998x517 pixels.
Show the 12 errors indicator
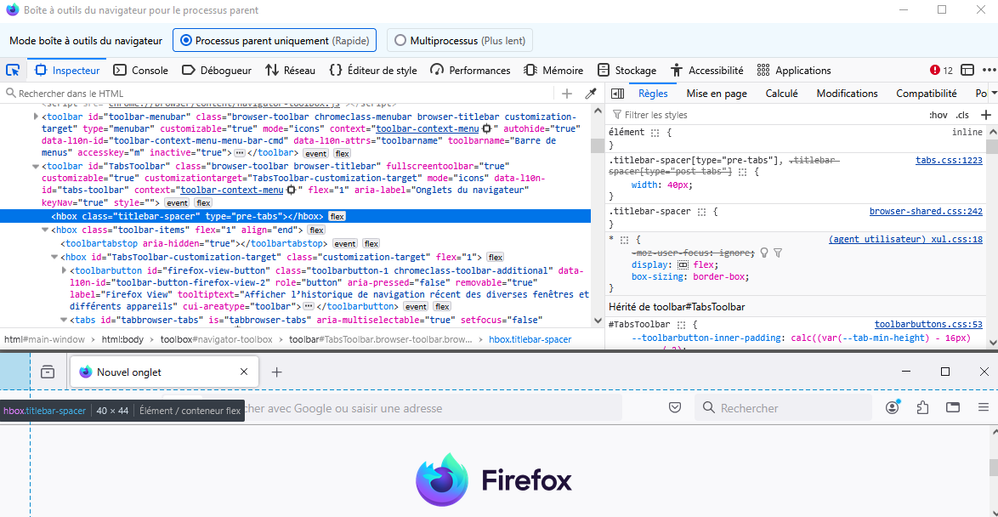941,70
